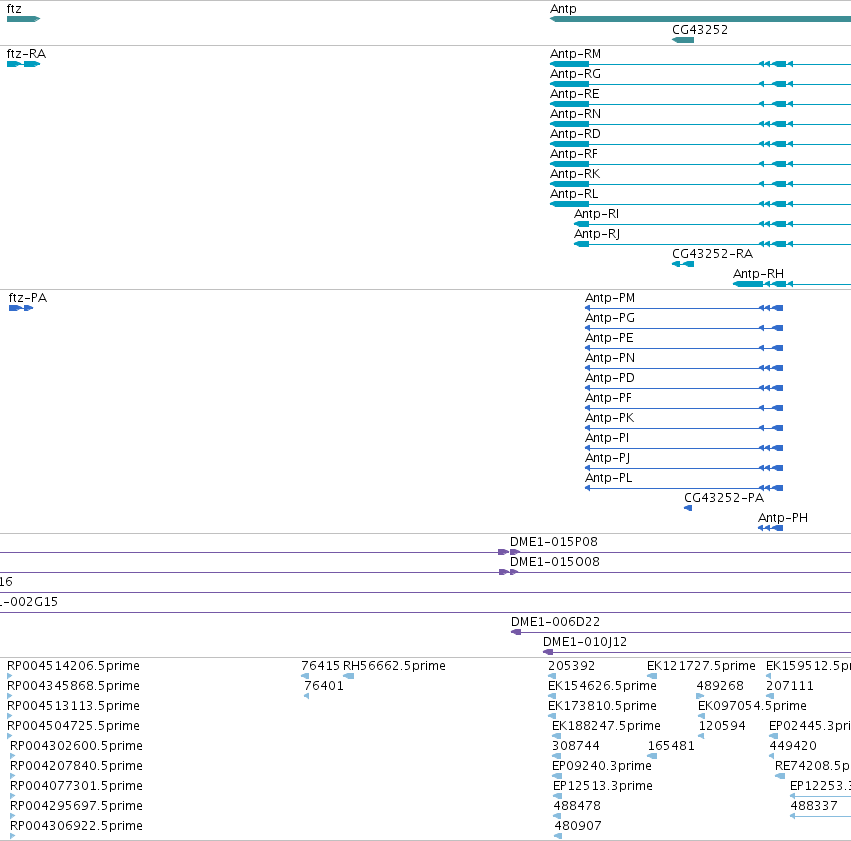Click feature 76401 label
851x841 pixels.
pyautogui.click(x=323, y=686)
